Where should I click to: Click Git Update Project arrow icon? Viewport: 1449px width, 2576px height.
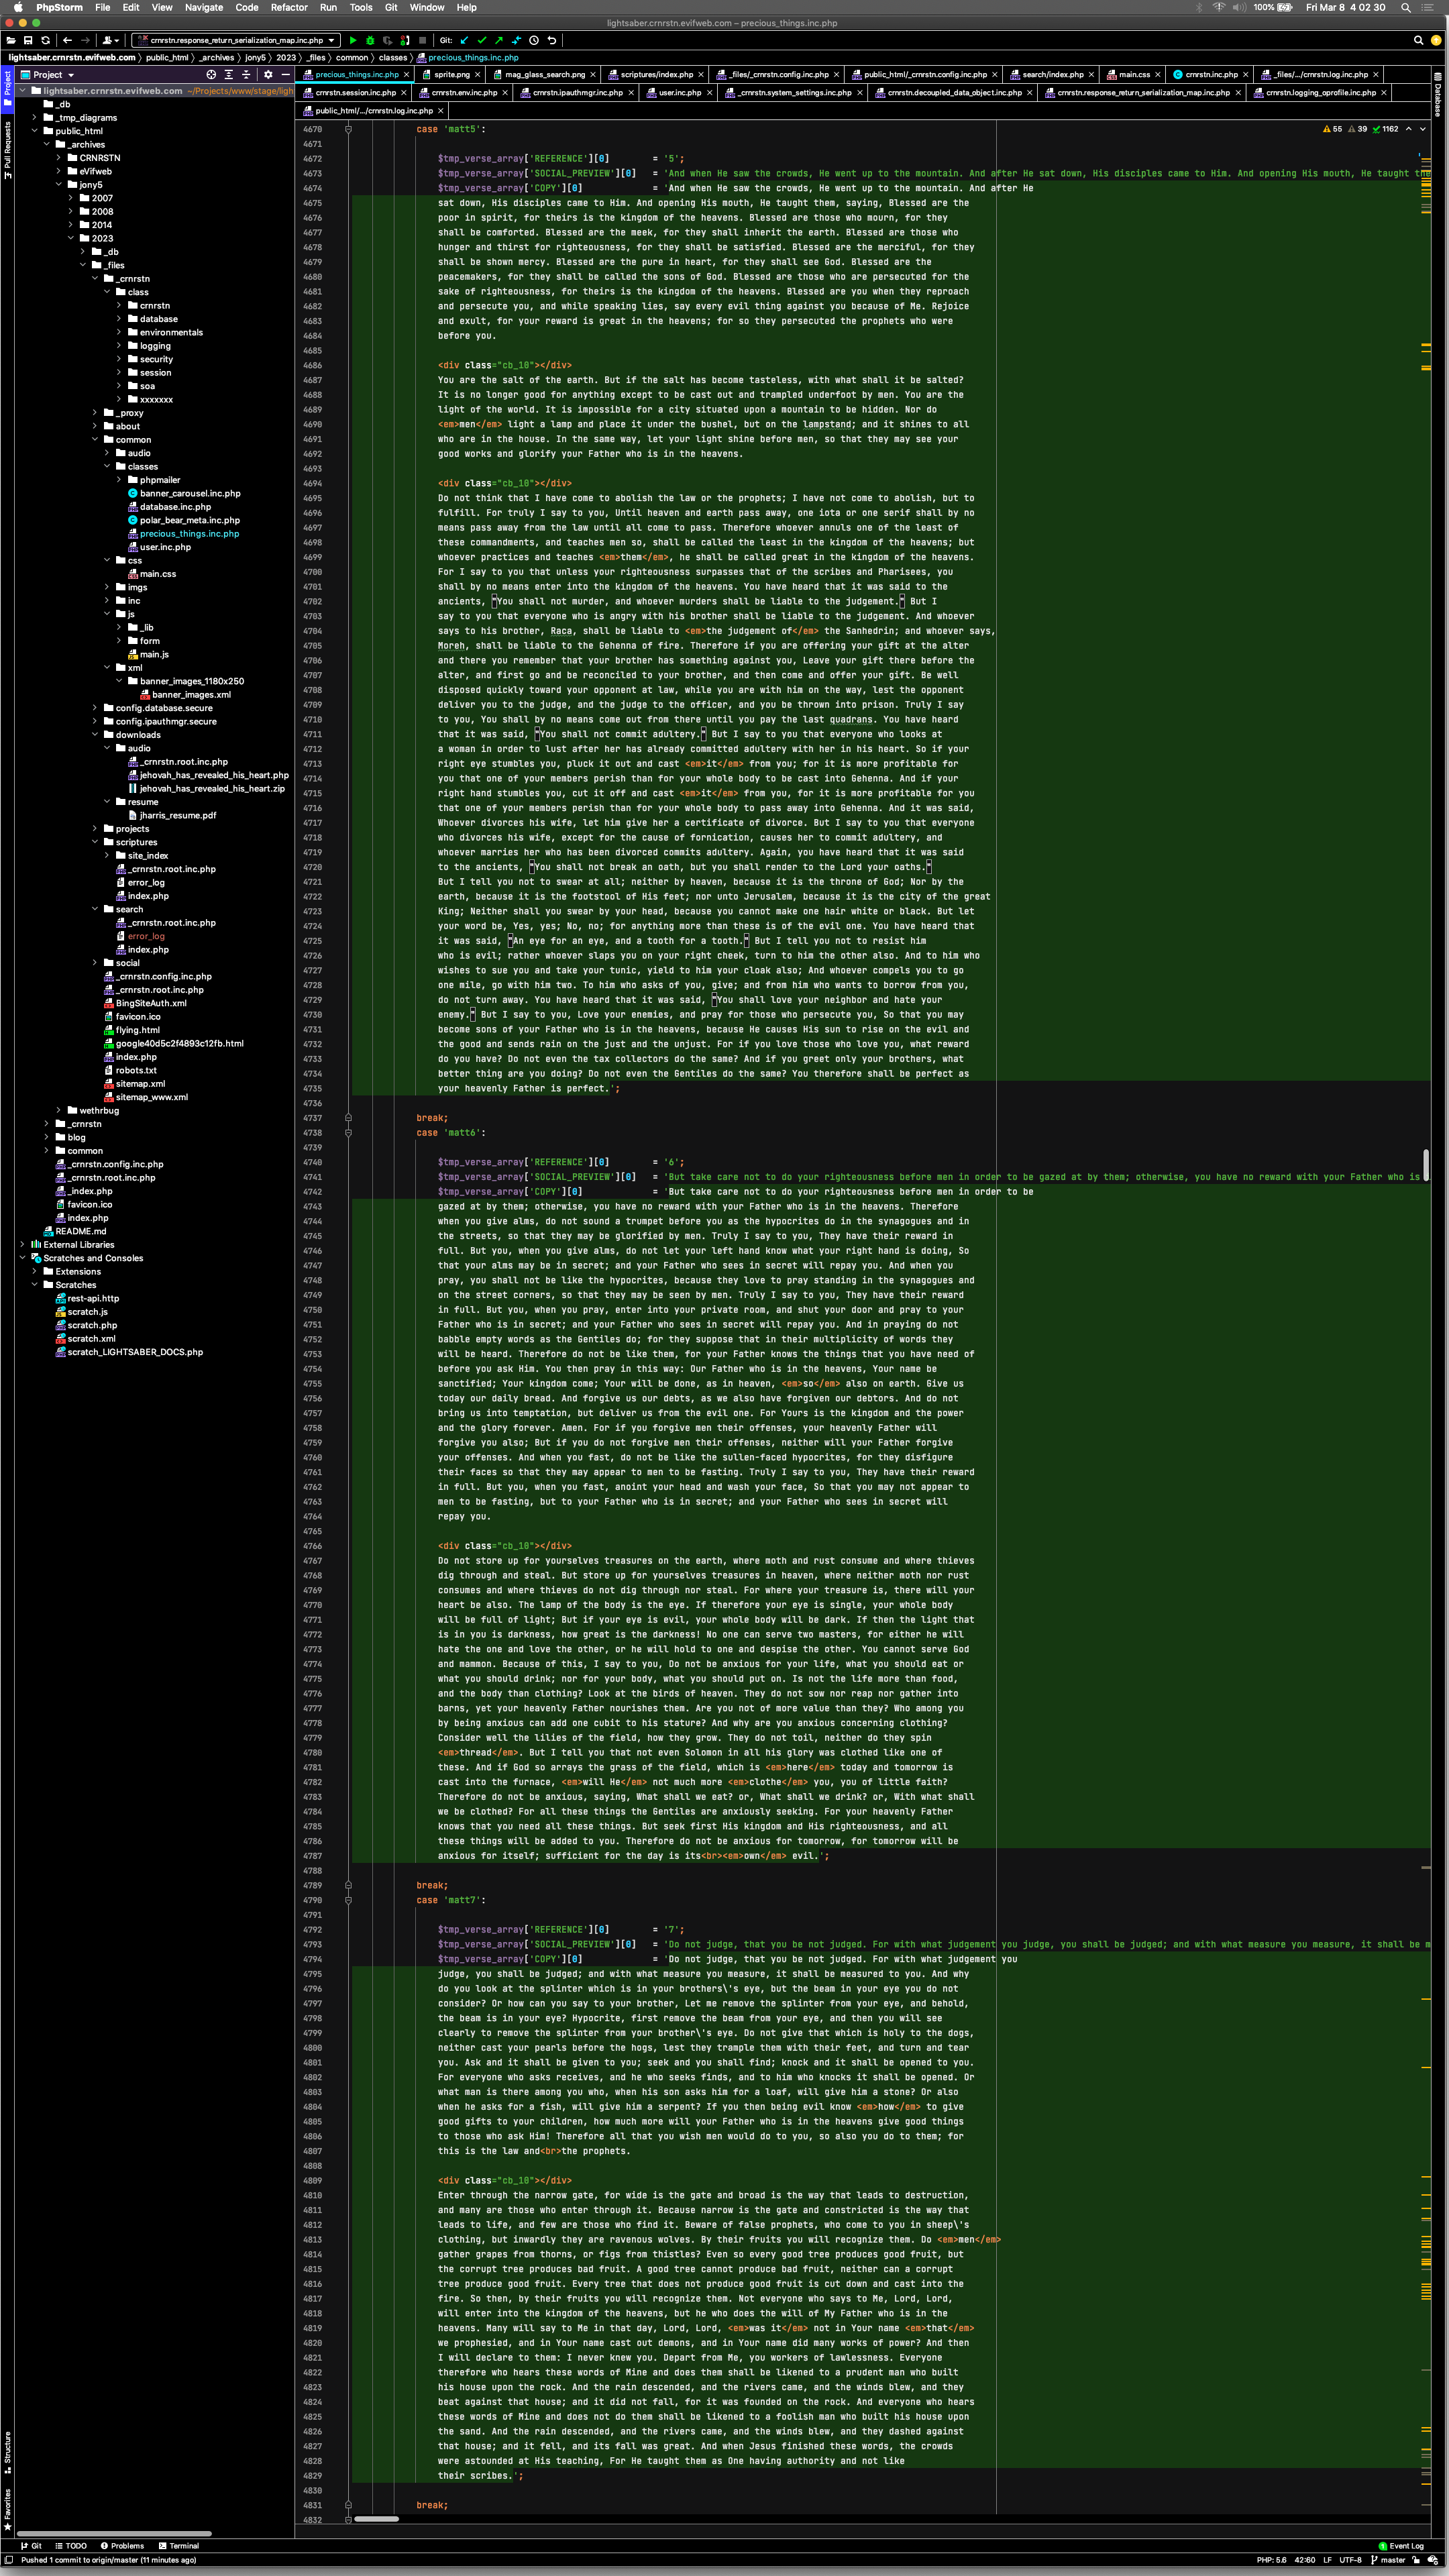[x=464, y=40]
